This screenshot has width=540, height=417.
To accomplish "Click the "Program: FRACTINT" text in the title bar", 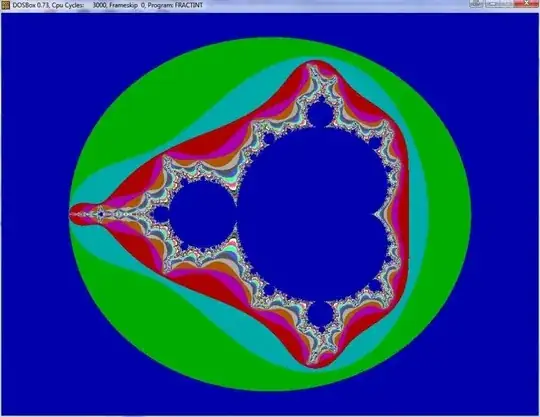I will point(175,5).
